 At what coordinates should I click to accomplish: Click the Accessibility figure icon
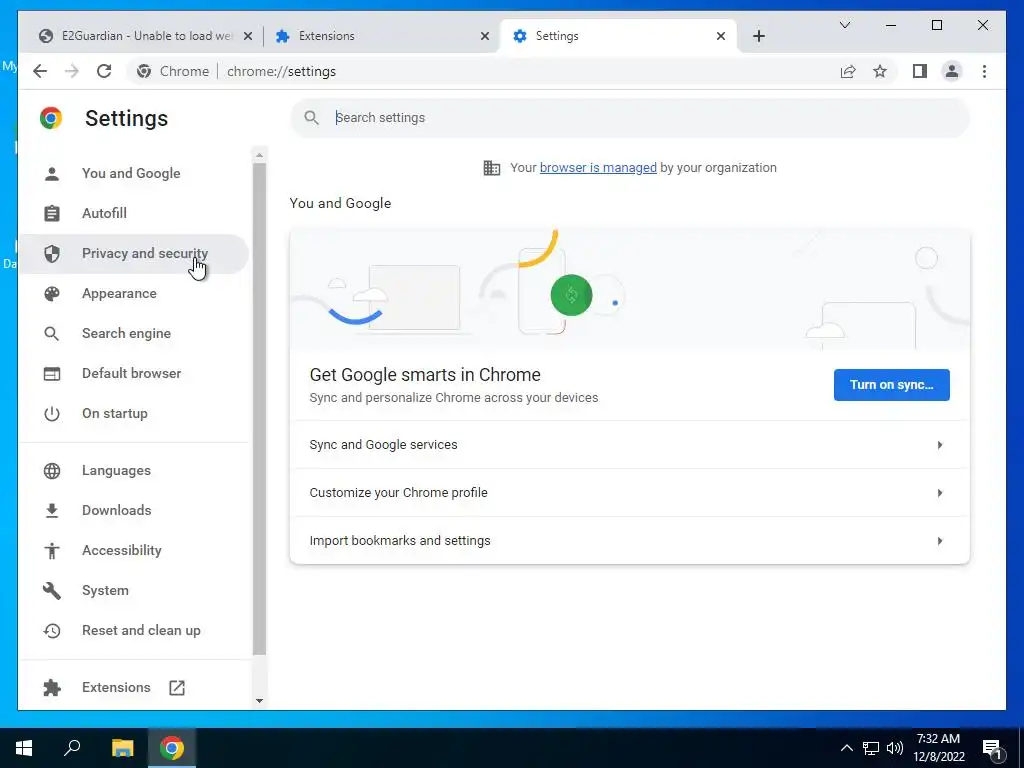pyautogui.click(x=52, y=551)
